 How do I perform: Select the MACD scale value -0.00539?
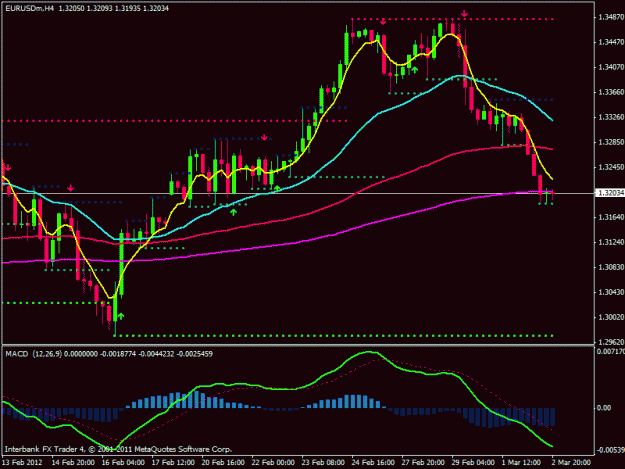(x=611, y=450)
